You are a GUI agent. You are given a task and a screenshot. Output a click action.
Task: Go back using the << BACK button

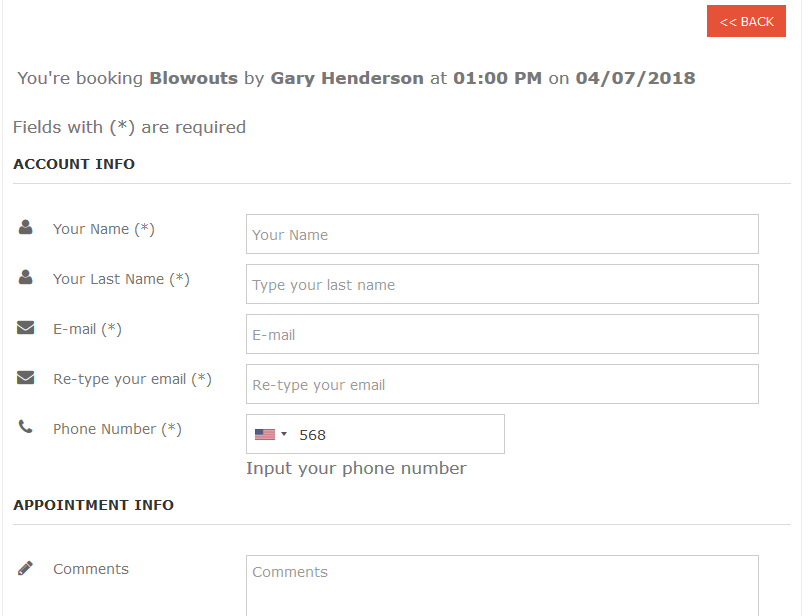pos(746,21)
